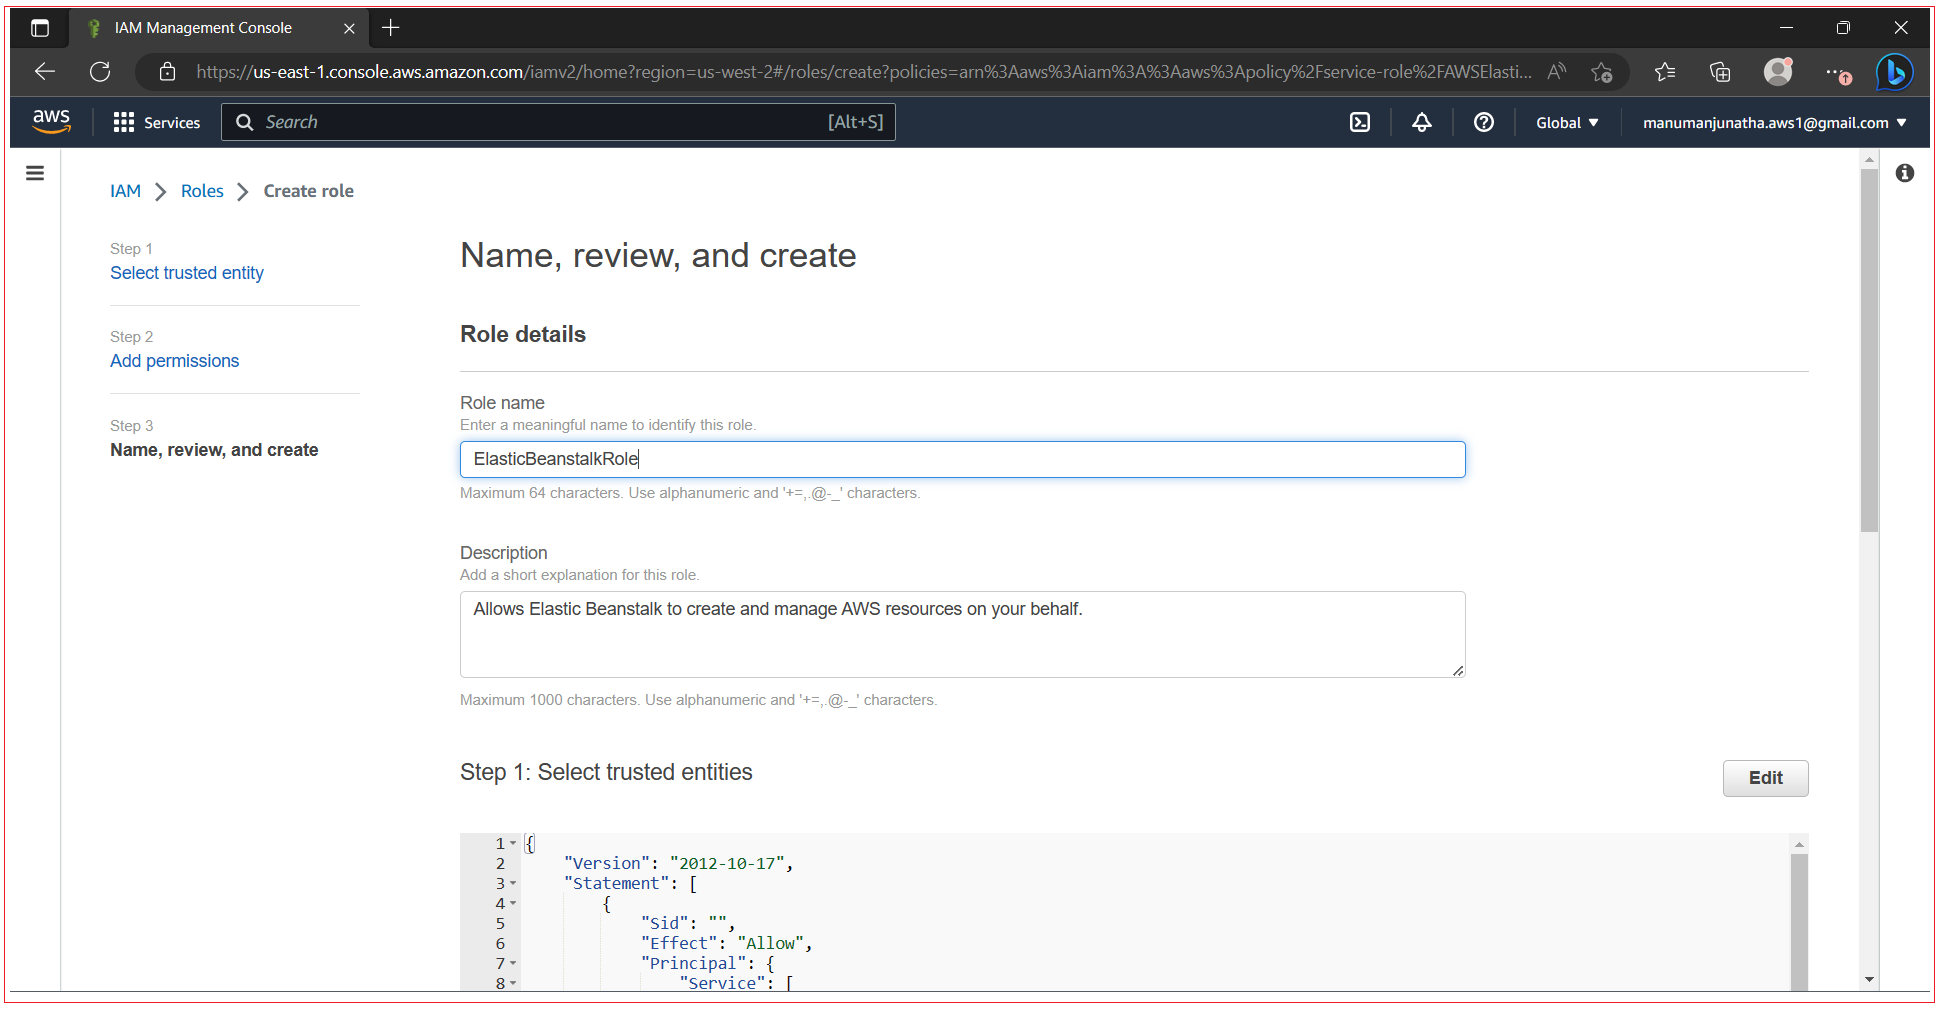
Task: Open browser Settings and more menu
Action: 1837,72
